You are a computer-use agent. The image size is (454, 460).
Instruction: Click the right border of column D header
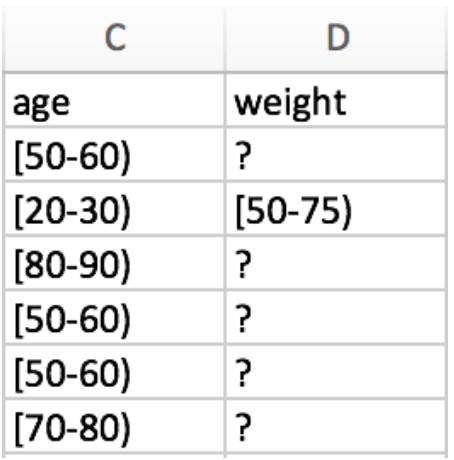pyautogui.click(x=447, y=38)
